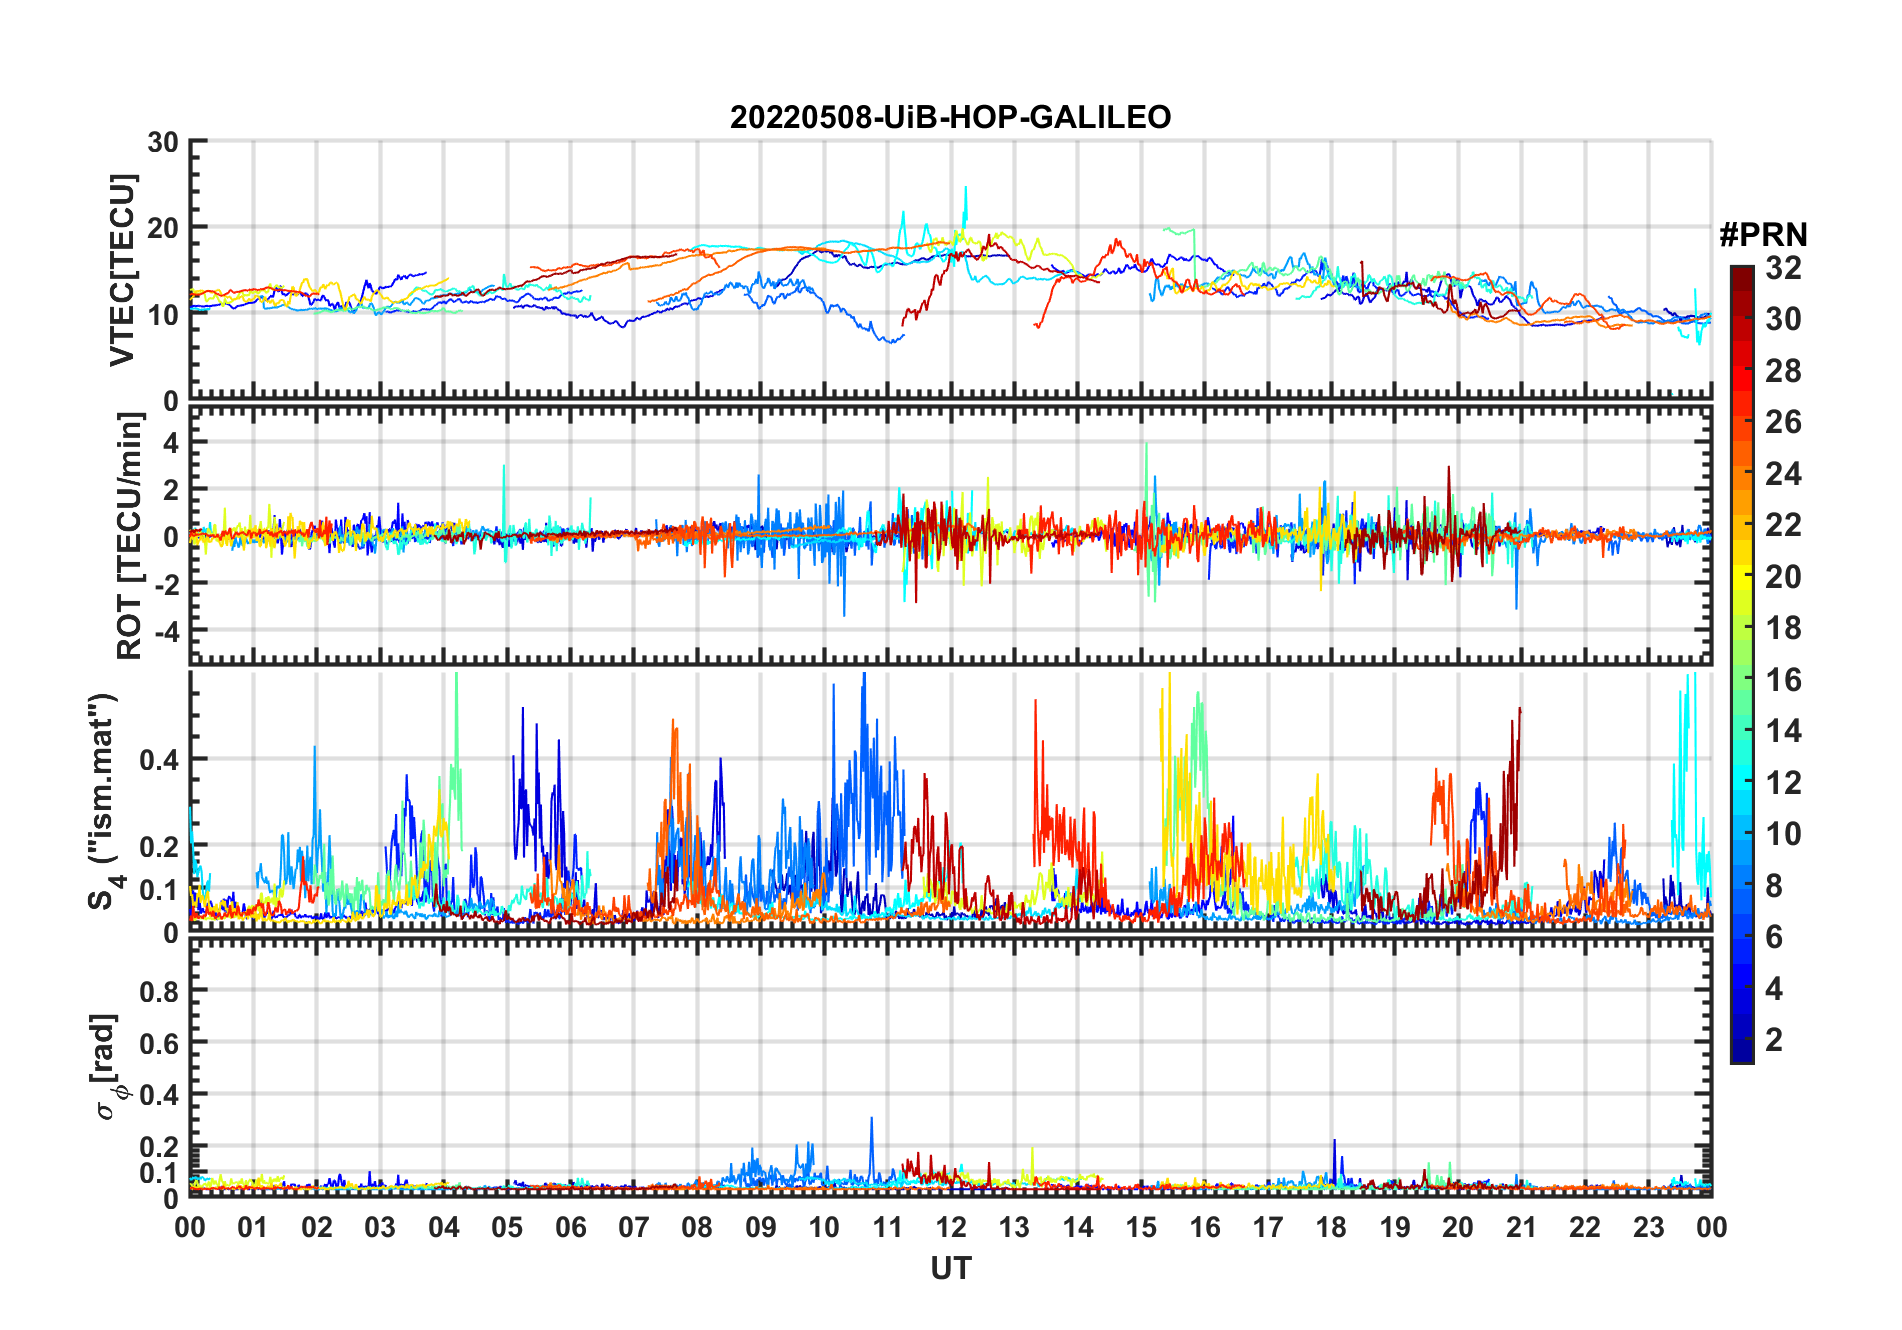Select dark red color at PRN 32
Viewport: 1902px width, 1330px height.
(1742, 272)
